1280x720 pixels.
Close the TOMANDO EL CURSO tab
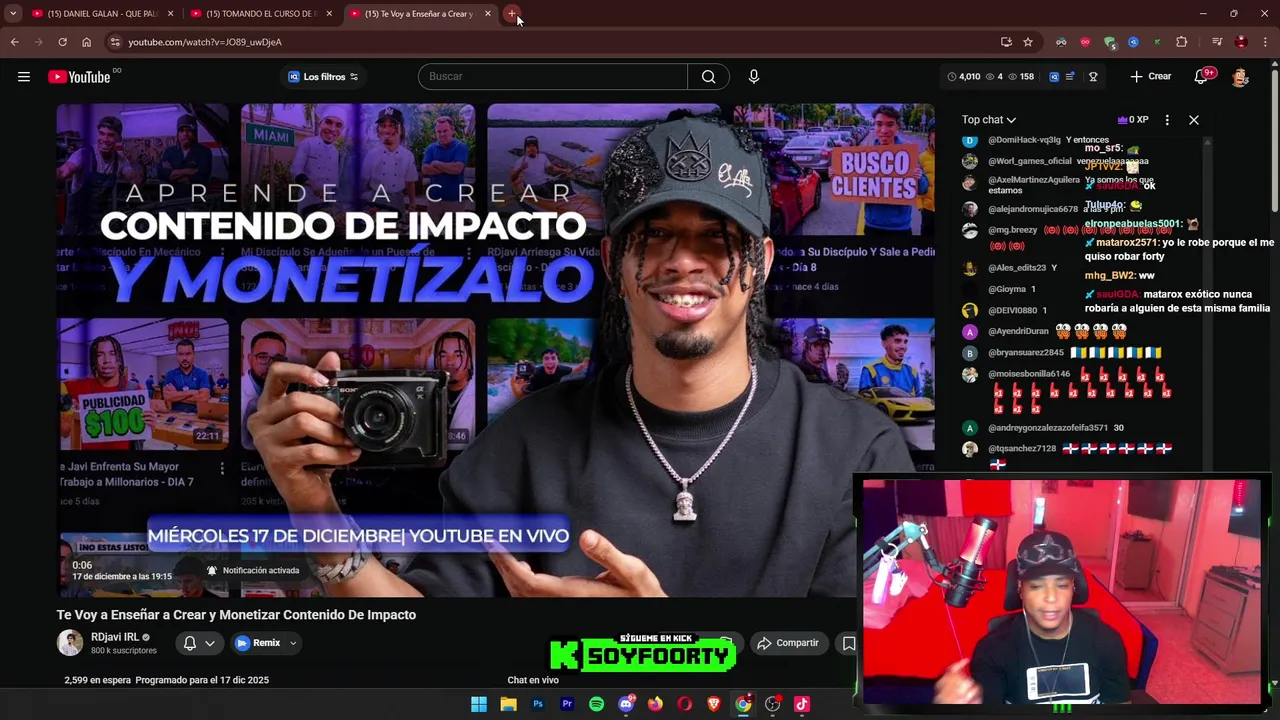click(x=329, y=14)
